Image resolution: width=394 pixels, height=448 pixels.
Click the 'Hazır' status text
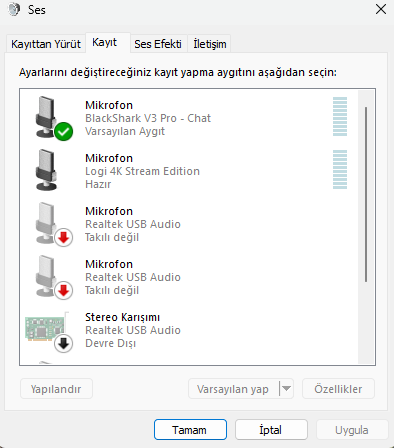click(98, 184)
